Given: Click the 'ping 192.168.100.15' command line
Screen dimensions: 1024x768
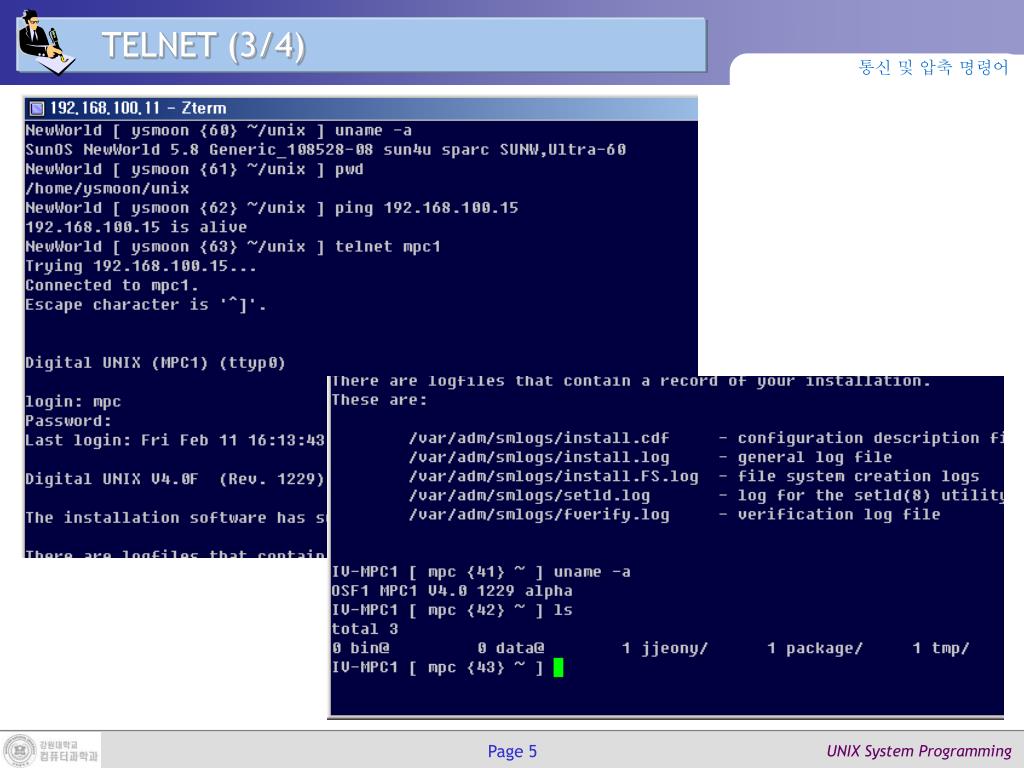Looking at the screenshot, I should 272,208.
